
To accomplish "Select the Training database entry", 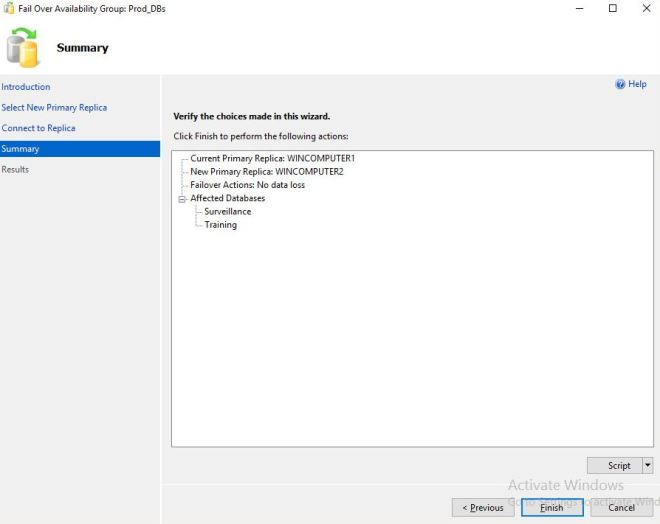I will tap(220, 225).
